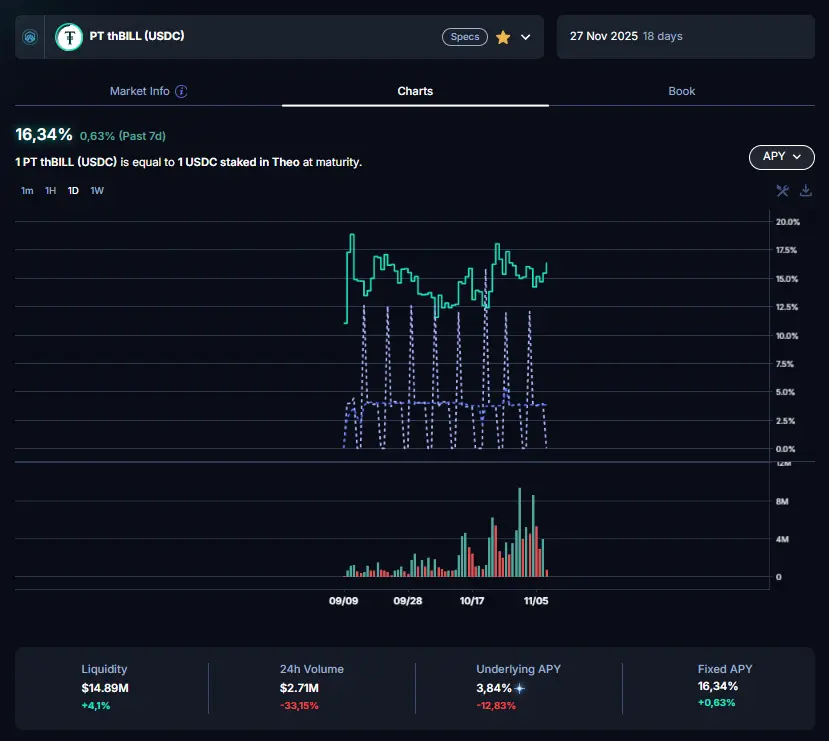Click the tallest green volume bar
The width and height of the screenshot is (829, 741).
pos(520,533)
